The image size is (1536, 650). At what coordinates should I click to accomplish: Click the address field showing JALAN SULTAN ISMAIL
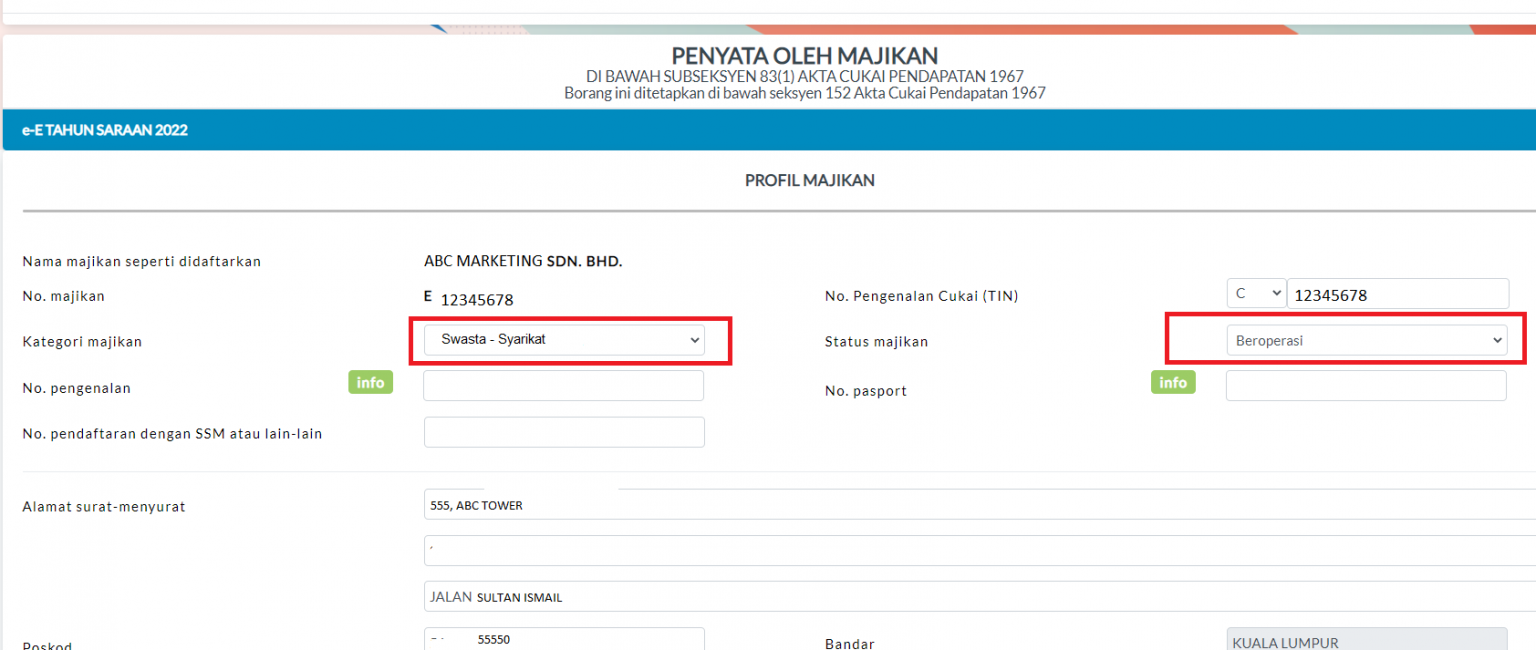pyautogui.click(x=700, y=595)
